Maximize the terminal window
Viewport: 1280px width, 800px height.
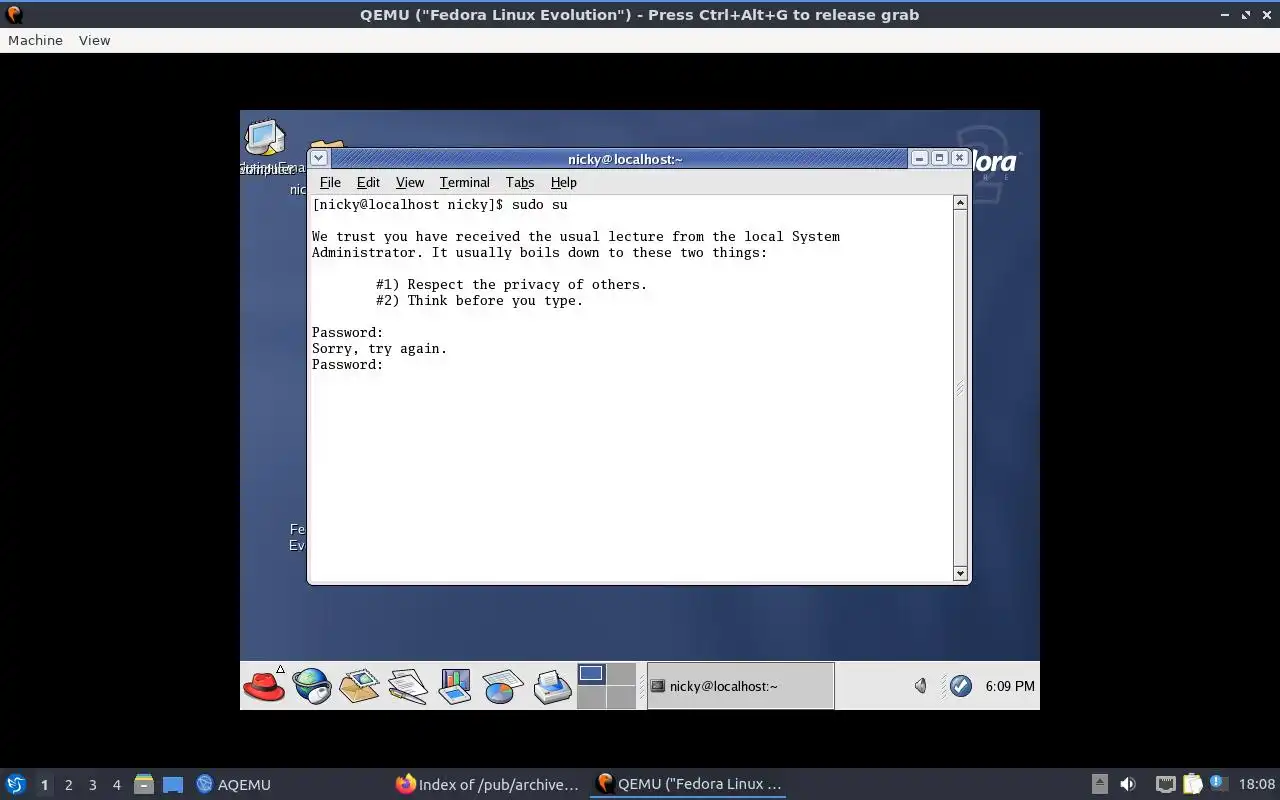939,158
